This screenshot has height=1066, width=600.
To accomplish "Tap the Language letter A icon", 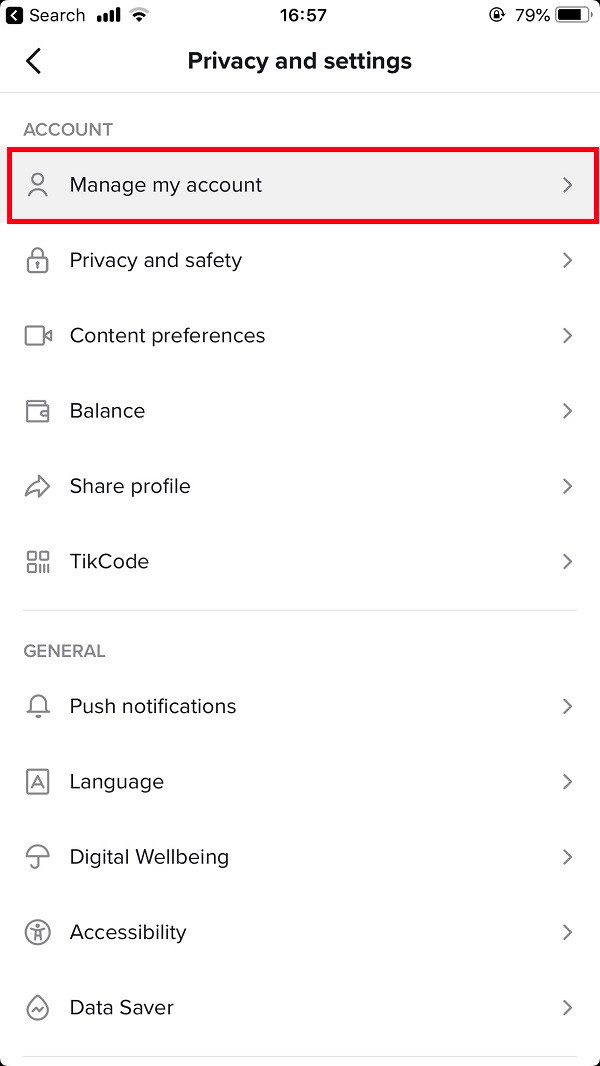I will [x=38, y=782].
